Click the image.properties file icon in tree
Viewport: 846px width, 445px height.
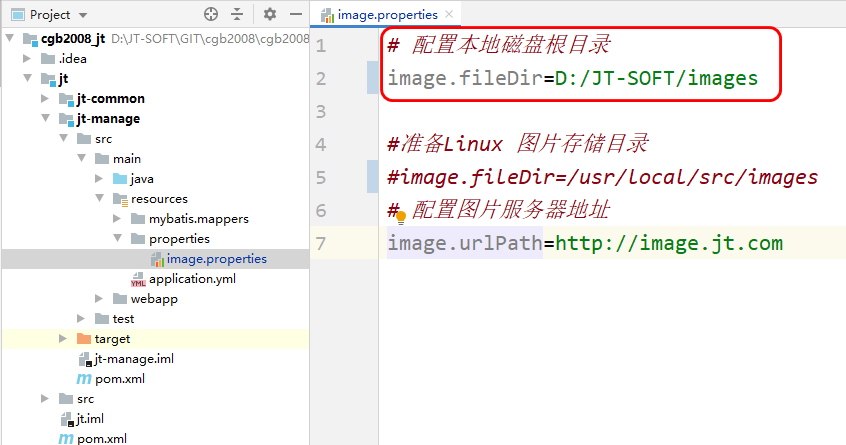click(158, 259)
